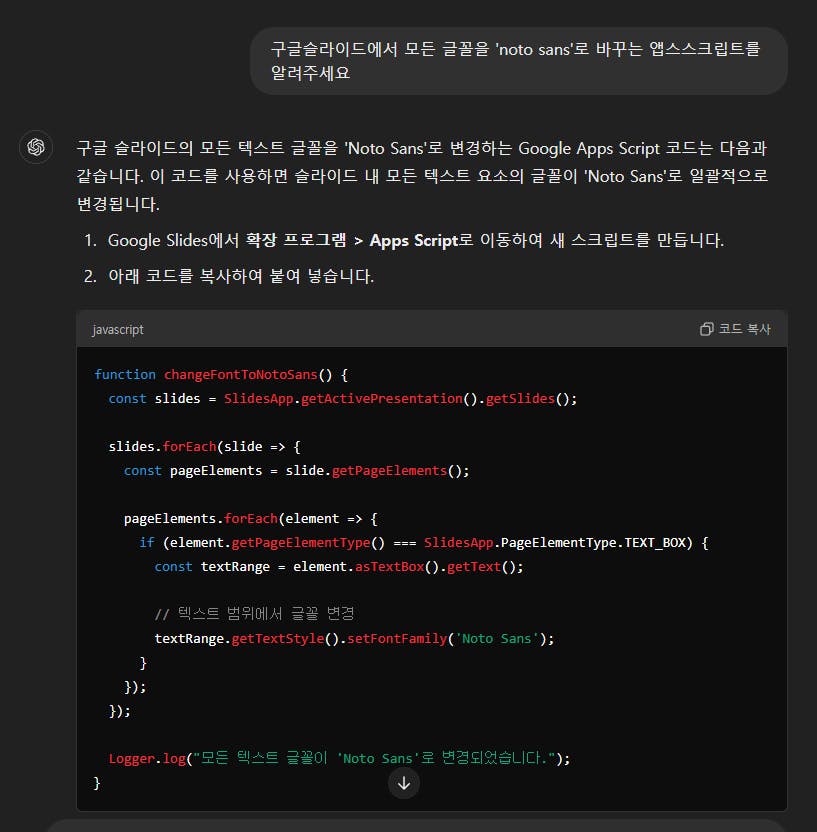
Task: Click the intro paragraph starting '구글 슬라이드의 모든'
Action: (422, 176)
